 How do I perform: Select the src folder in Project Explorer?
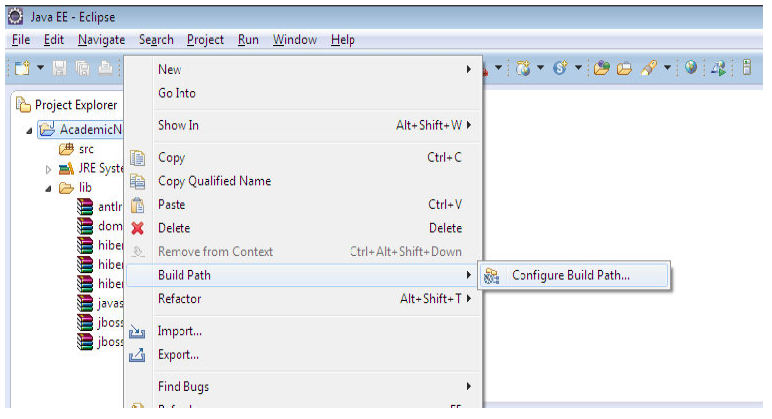(x=86, y=149)
